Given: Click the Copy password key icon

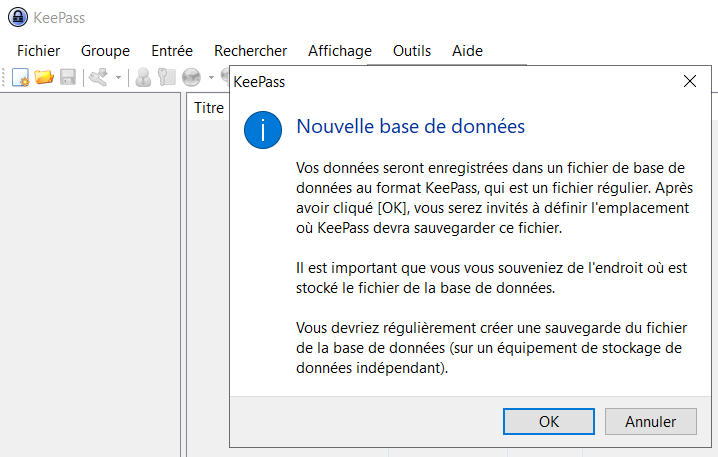Looking at the screenshot, I should tap(167, 78).
